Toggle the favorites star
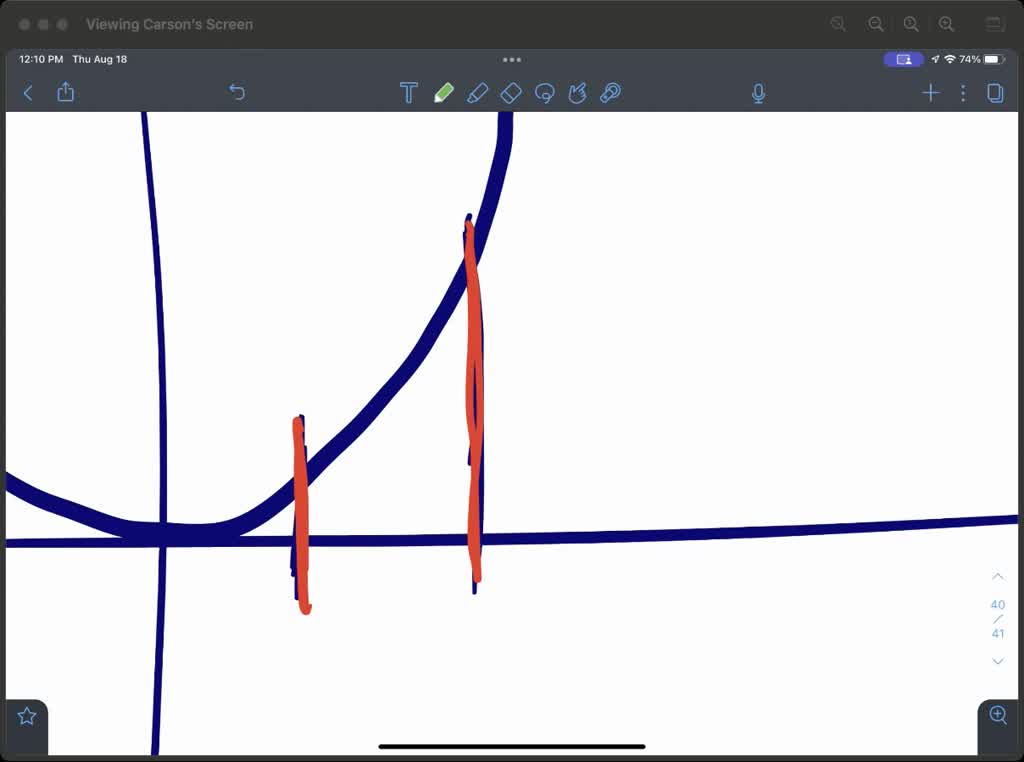1024x762 pixels. (x=26, y=715)
